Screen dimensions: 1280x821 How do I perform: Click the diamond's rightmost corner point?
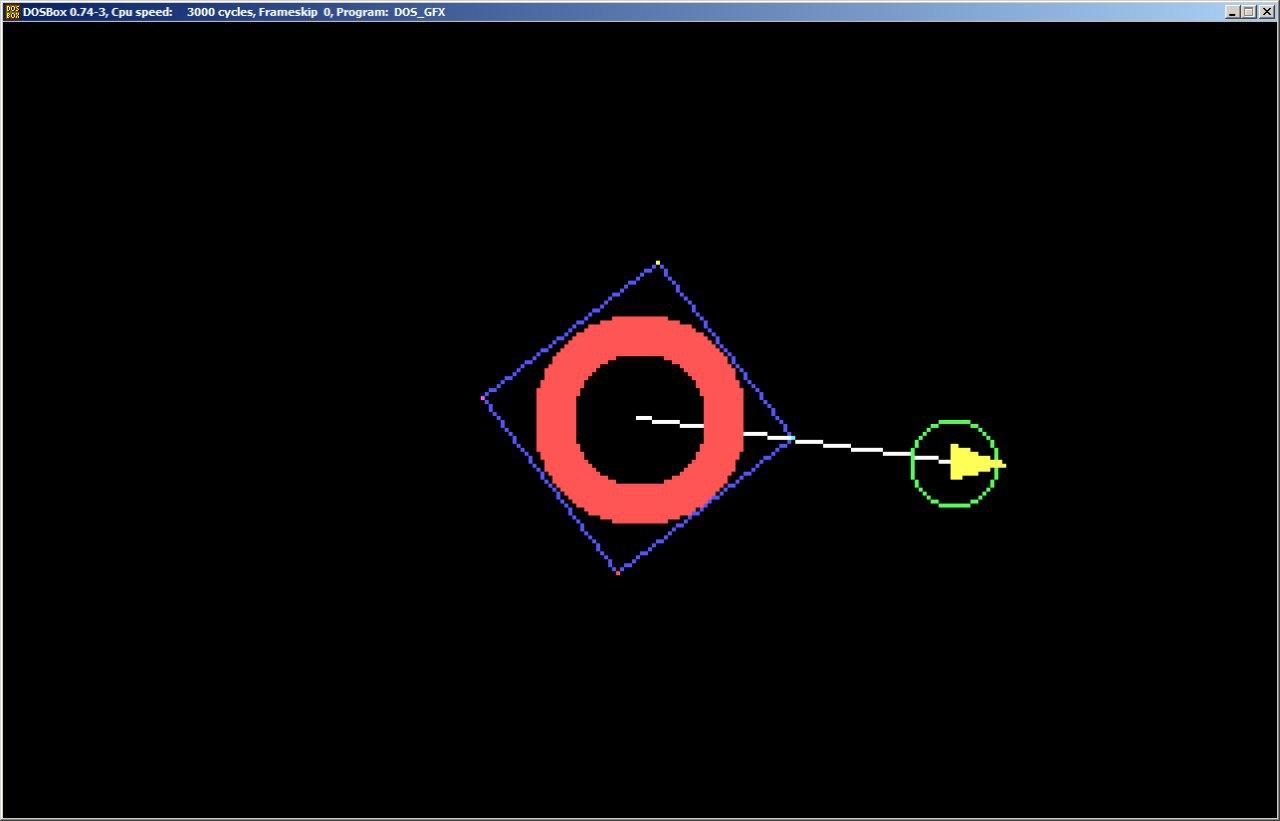tap(793, 437)
